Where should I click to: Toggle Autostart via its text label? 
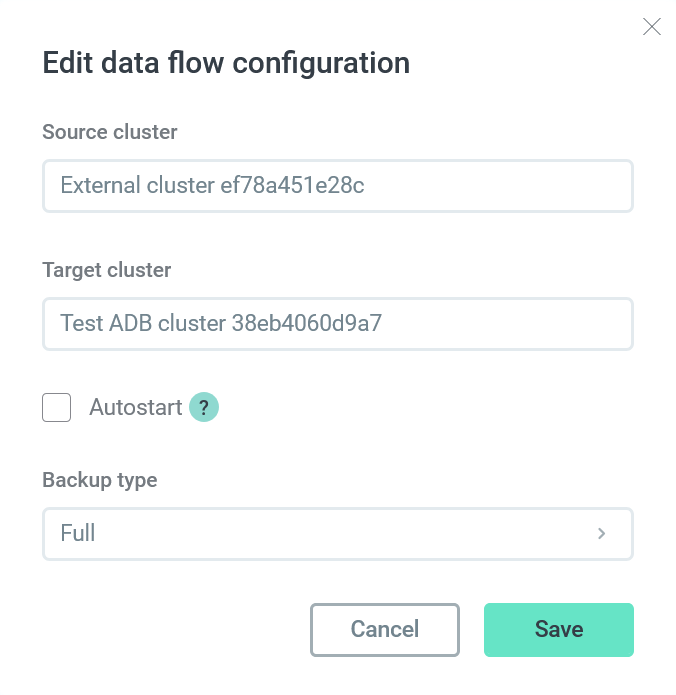[x=136, y=408]
